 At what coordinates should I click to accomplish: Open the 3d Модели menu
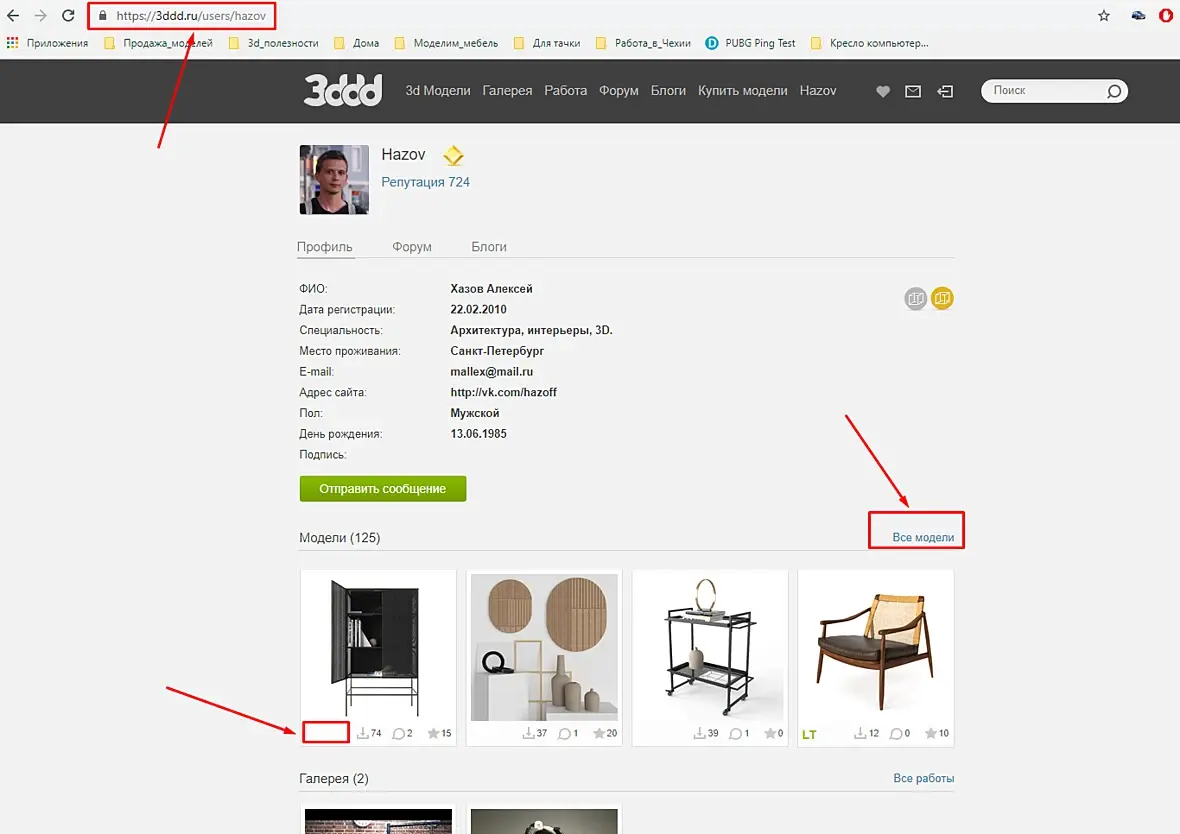click(x=438, y=90)
